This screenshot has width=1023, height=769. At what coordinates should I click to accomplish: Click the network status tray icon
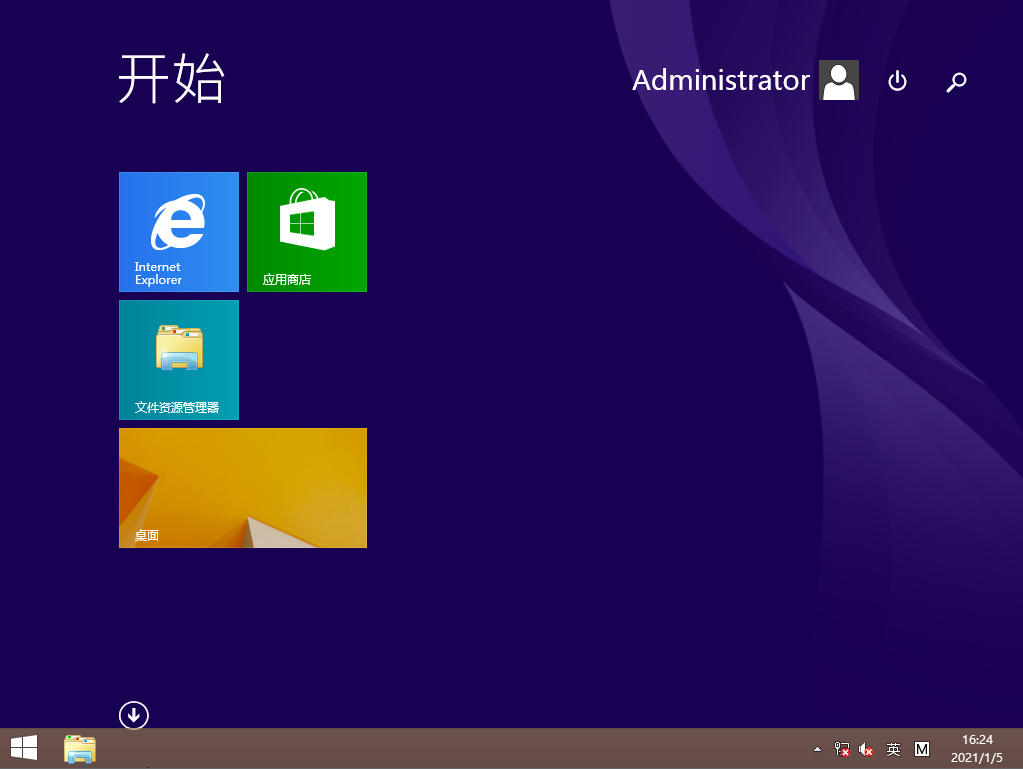pyautogui.click(x=842, y=749)
